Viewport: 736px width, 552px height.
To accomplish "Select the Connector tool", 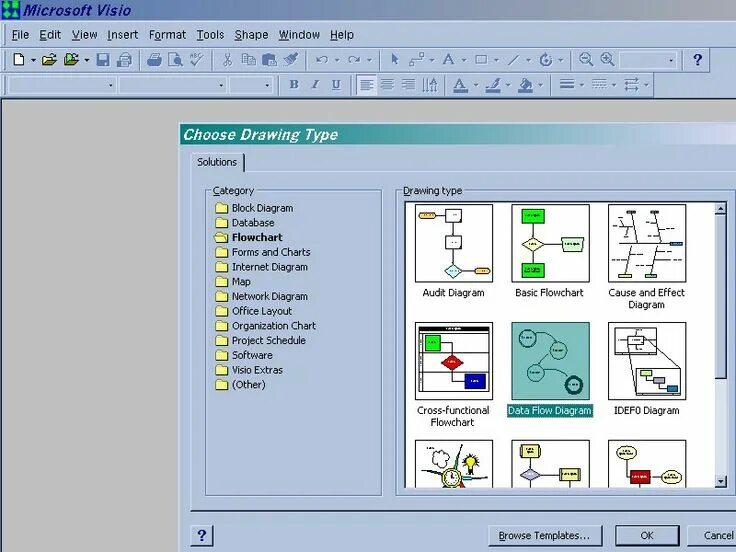I will [x=417, y=60].
